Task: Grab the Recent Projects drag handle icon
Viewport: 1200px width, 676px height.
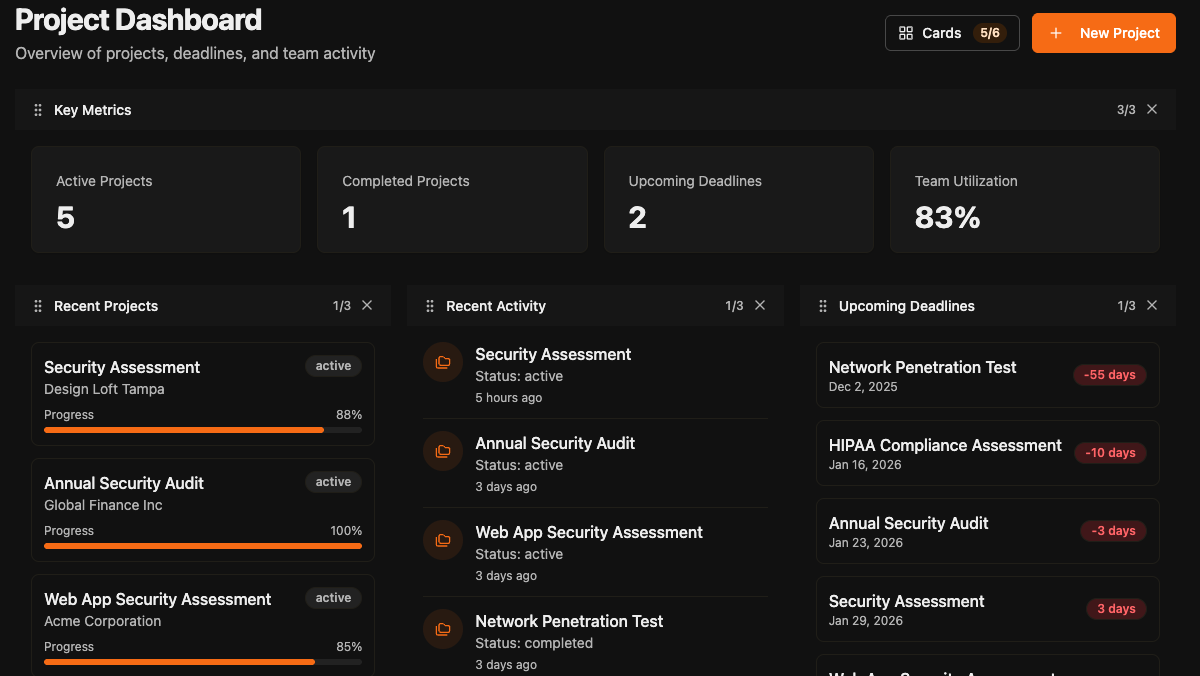Action: click(x=38, y=306)
